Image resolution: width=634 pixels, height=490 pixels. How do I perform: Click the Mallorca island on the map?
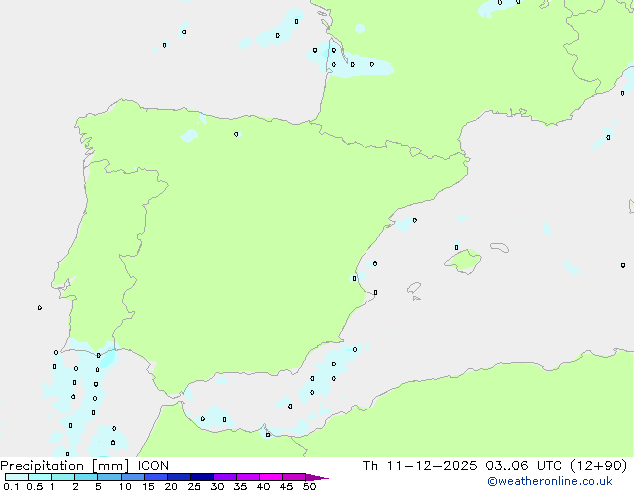463,261
